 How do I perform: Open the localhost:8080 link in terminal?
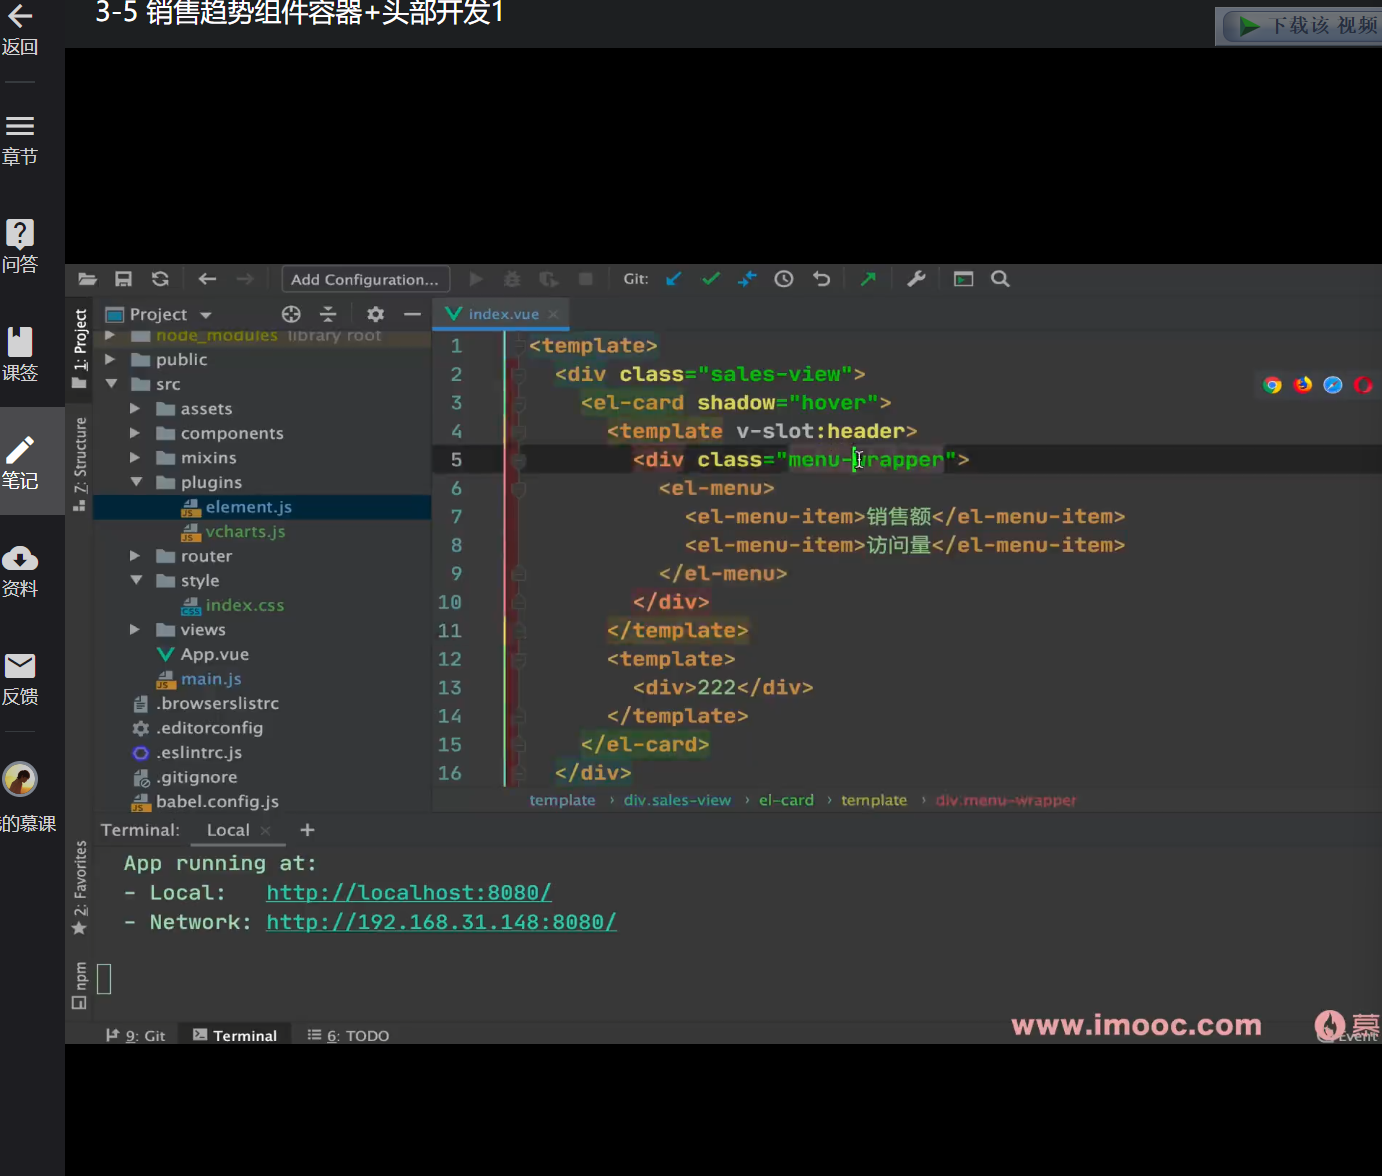coord(408,892)
